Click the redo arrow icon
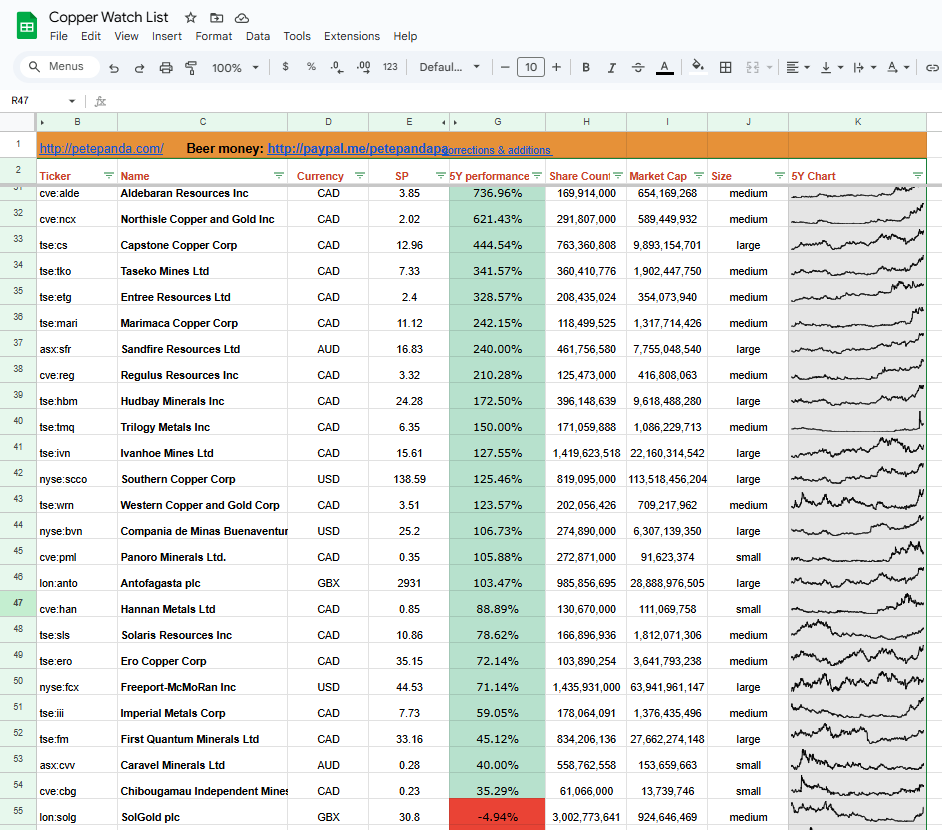Viewport: 942px width, 830px height. pyautogui.click(x=139, y=68)
